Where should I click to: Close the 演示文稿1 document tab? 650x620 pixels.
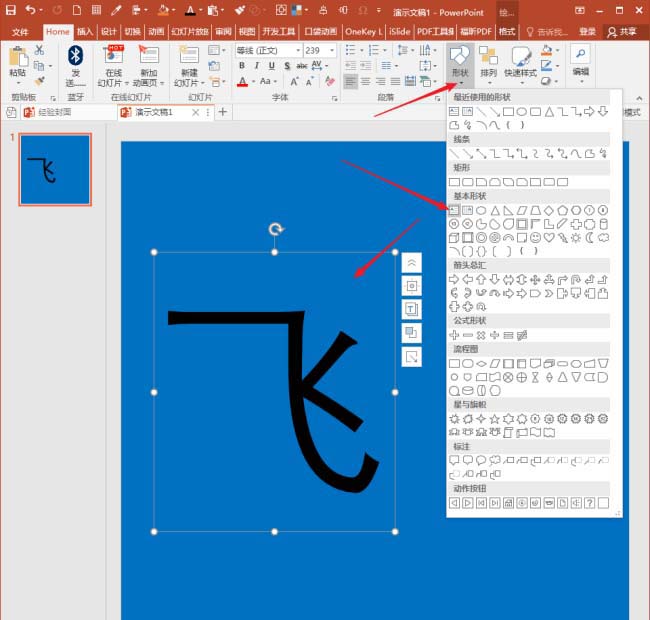click(x=196, y=112)
